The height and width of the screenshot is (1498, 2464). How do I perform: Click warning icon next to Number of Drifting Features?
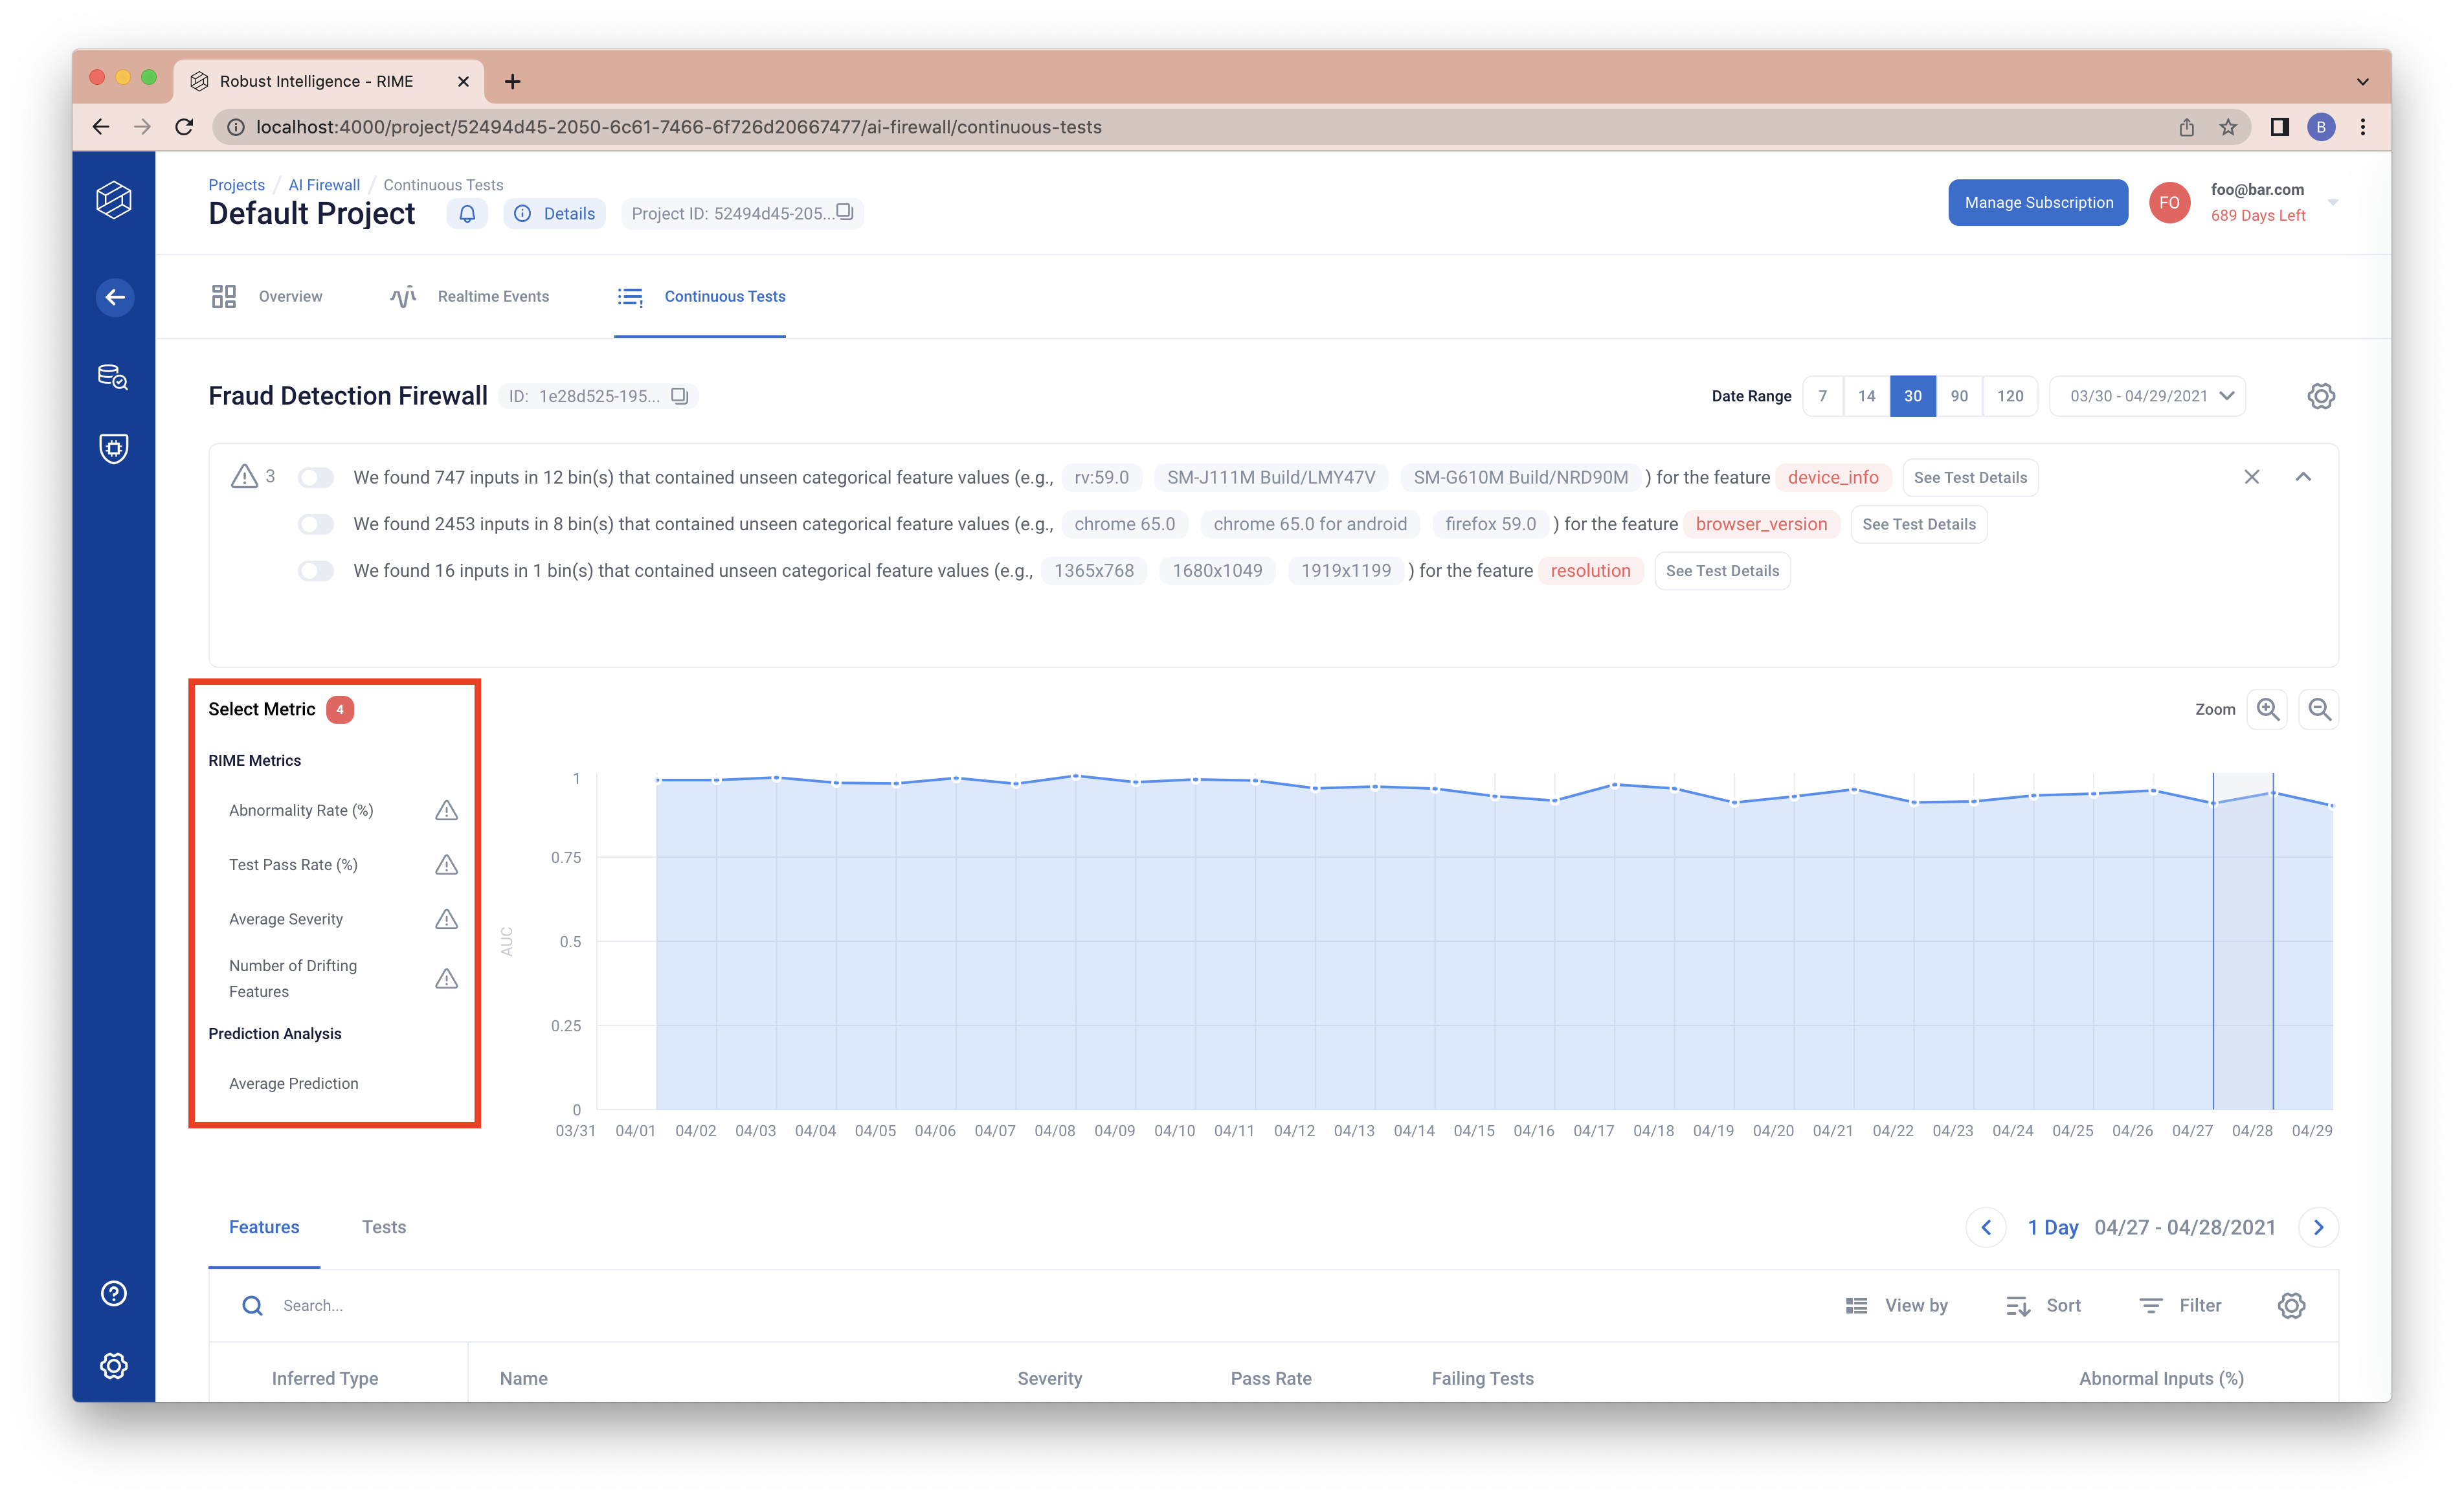click(x=447, y=978)
